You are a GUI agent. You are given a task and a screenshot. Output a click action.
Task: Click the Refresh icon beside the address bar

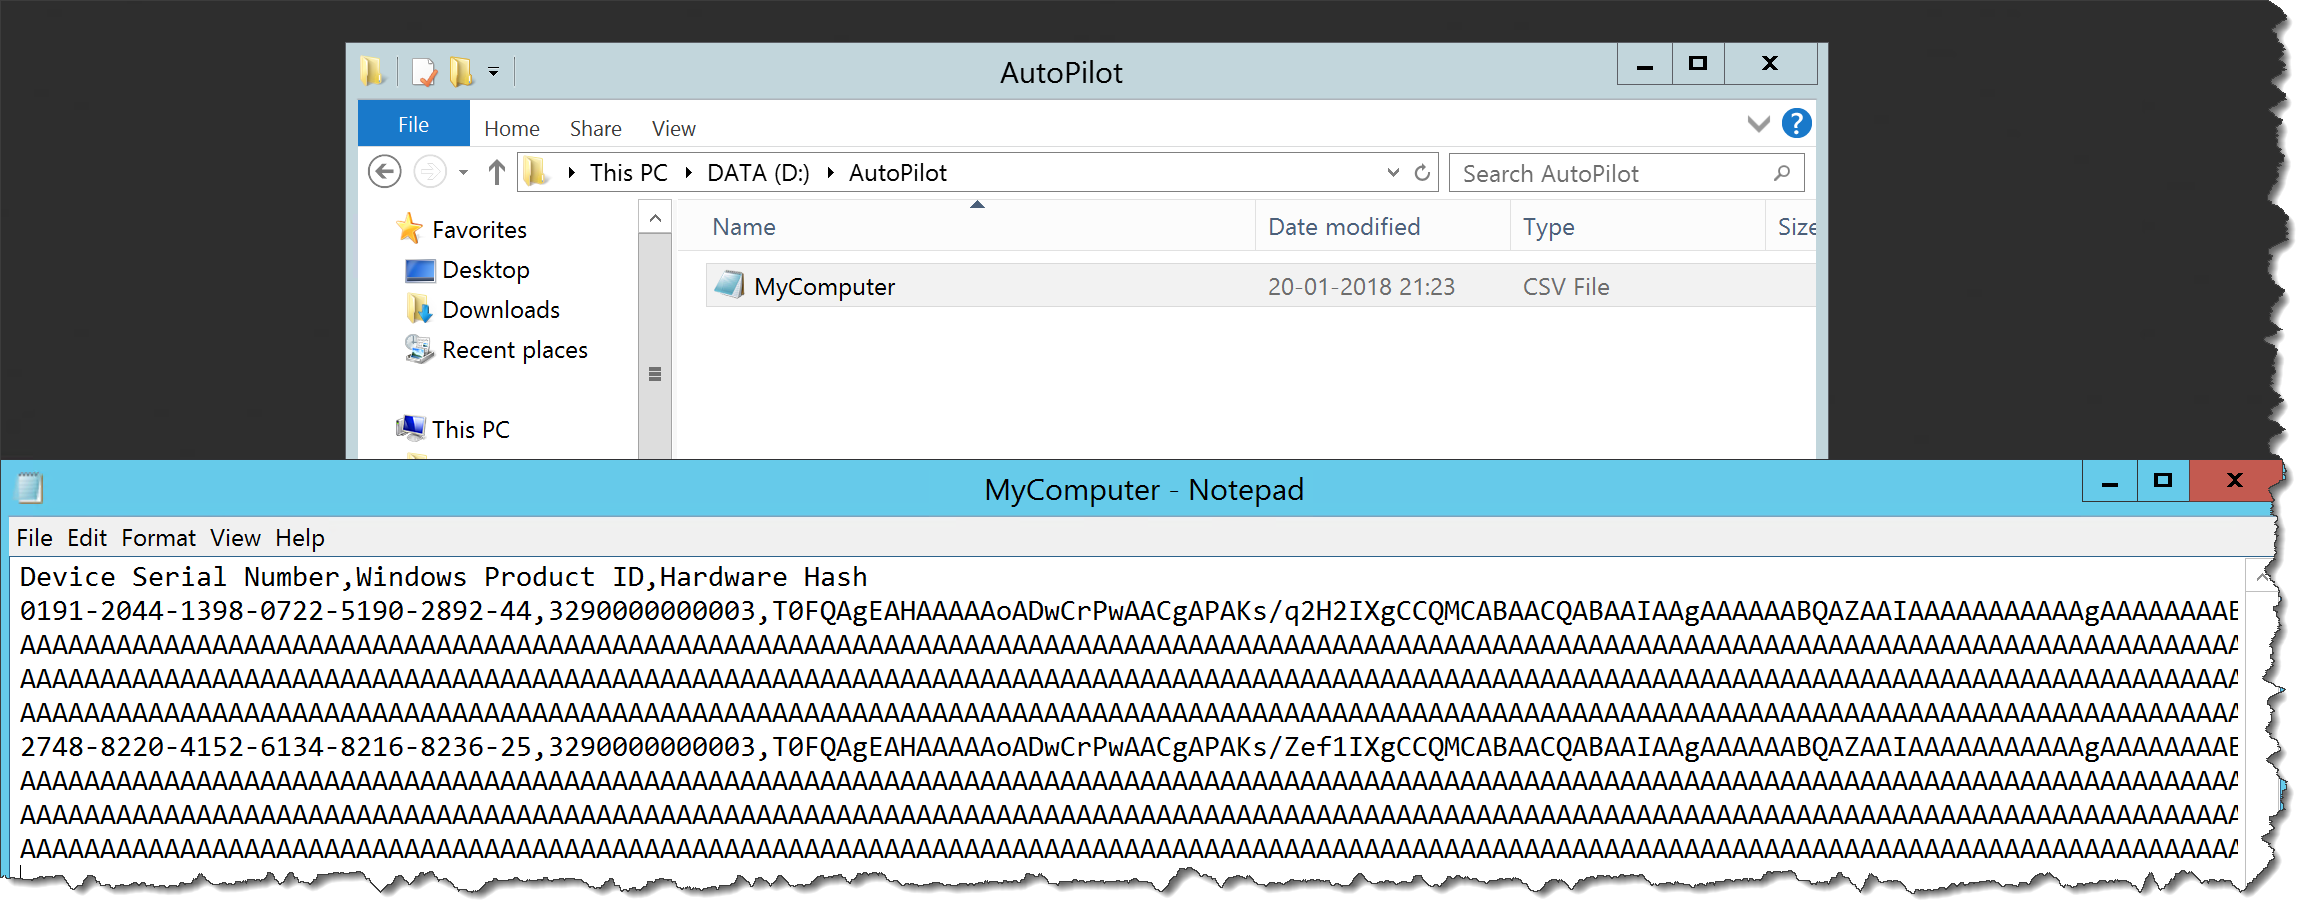click(1421, 172)
